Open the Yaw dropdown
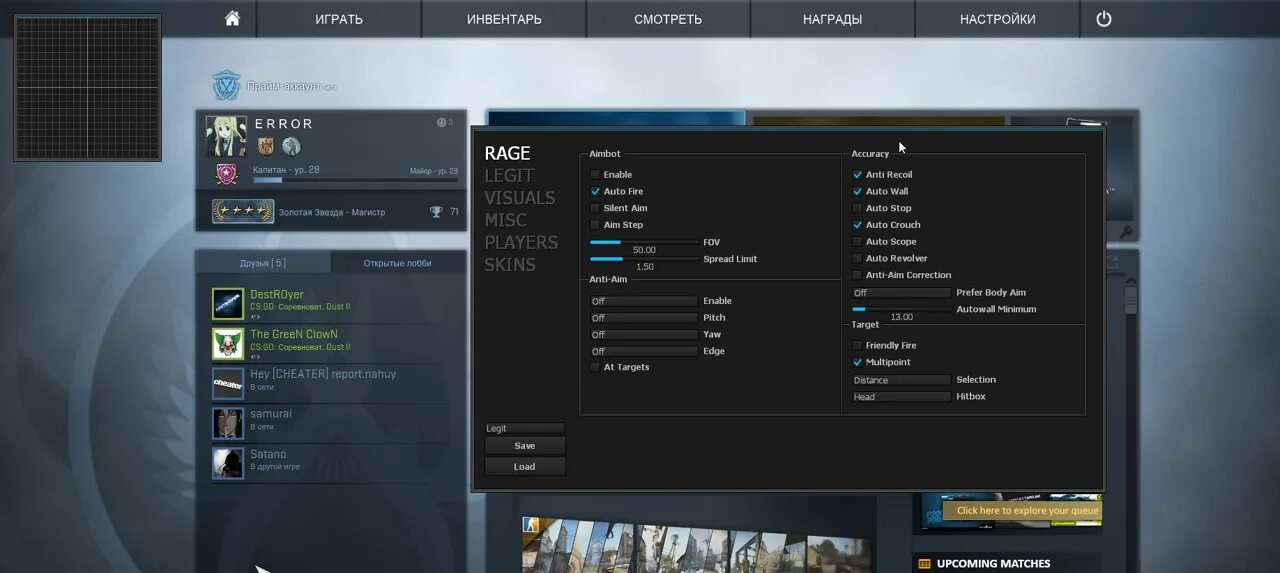 [x=644, y=335]
